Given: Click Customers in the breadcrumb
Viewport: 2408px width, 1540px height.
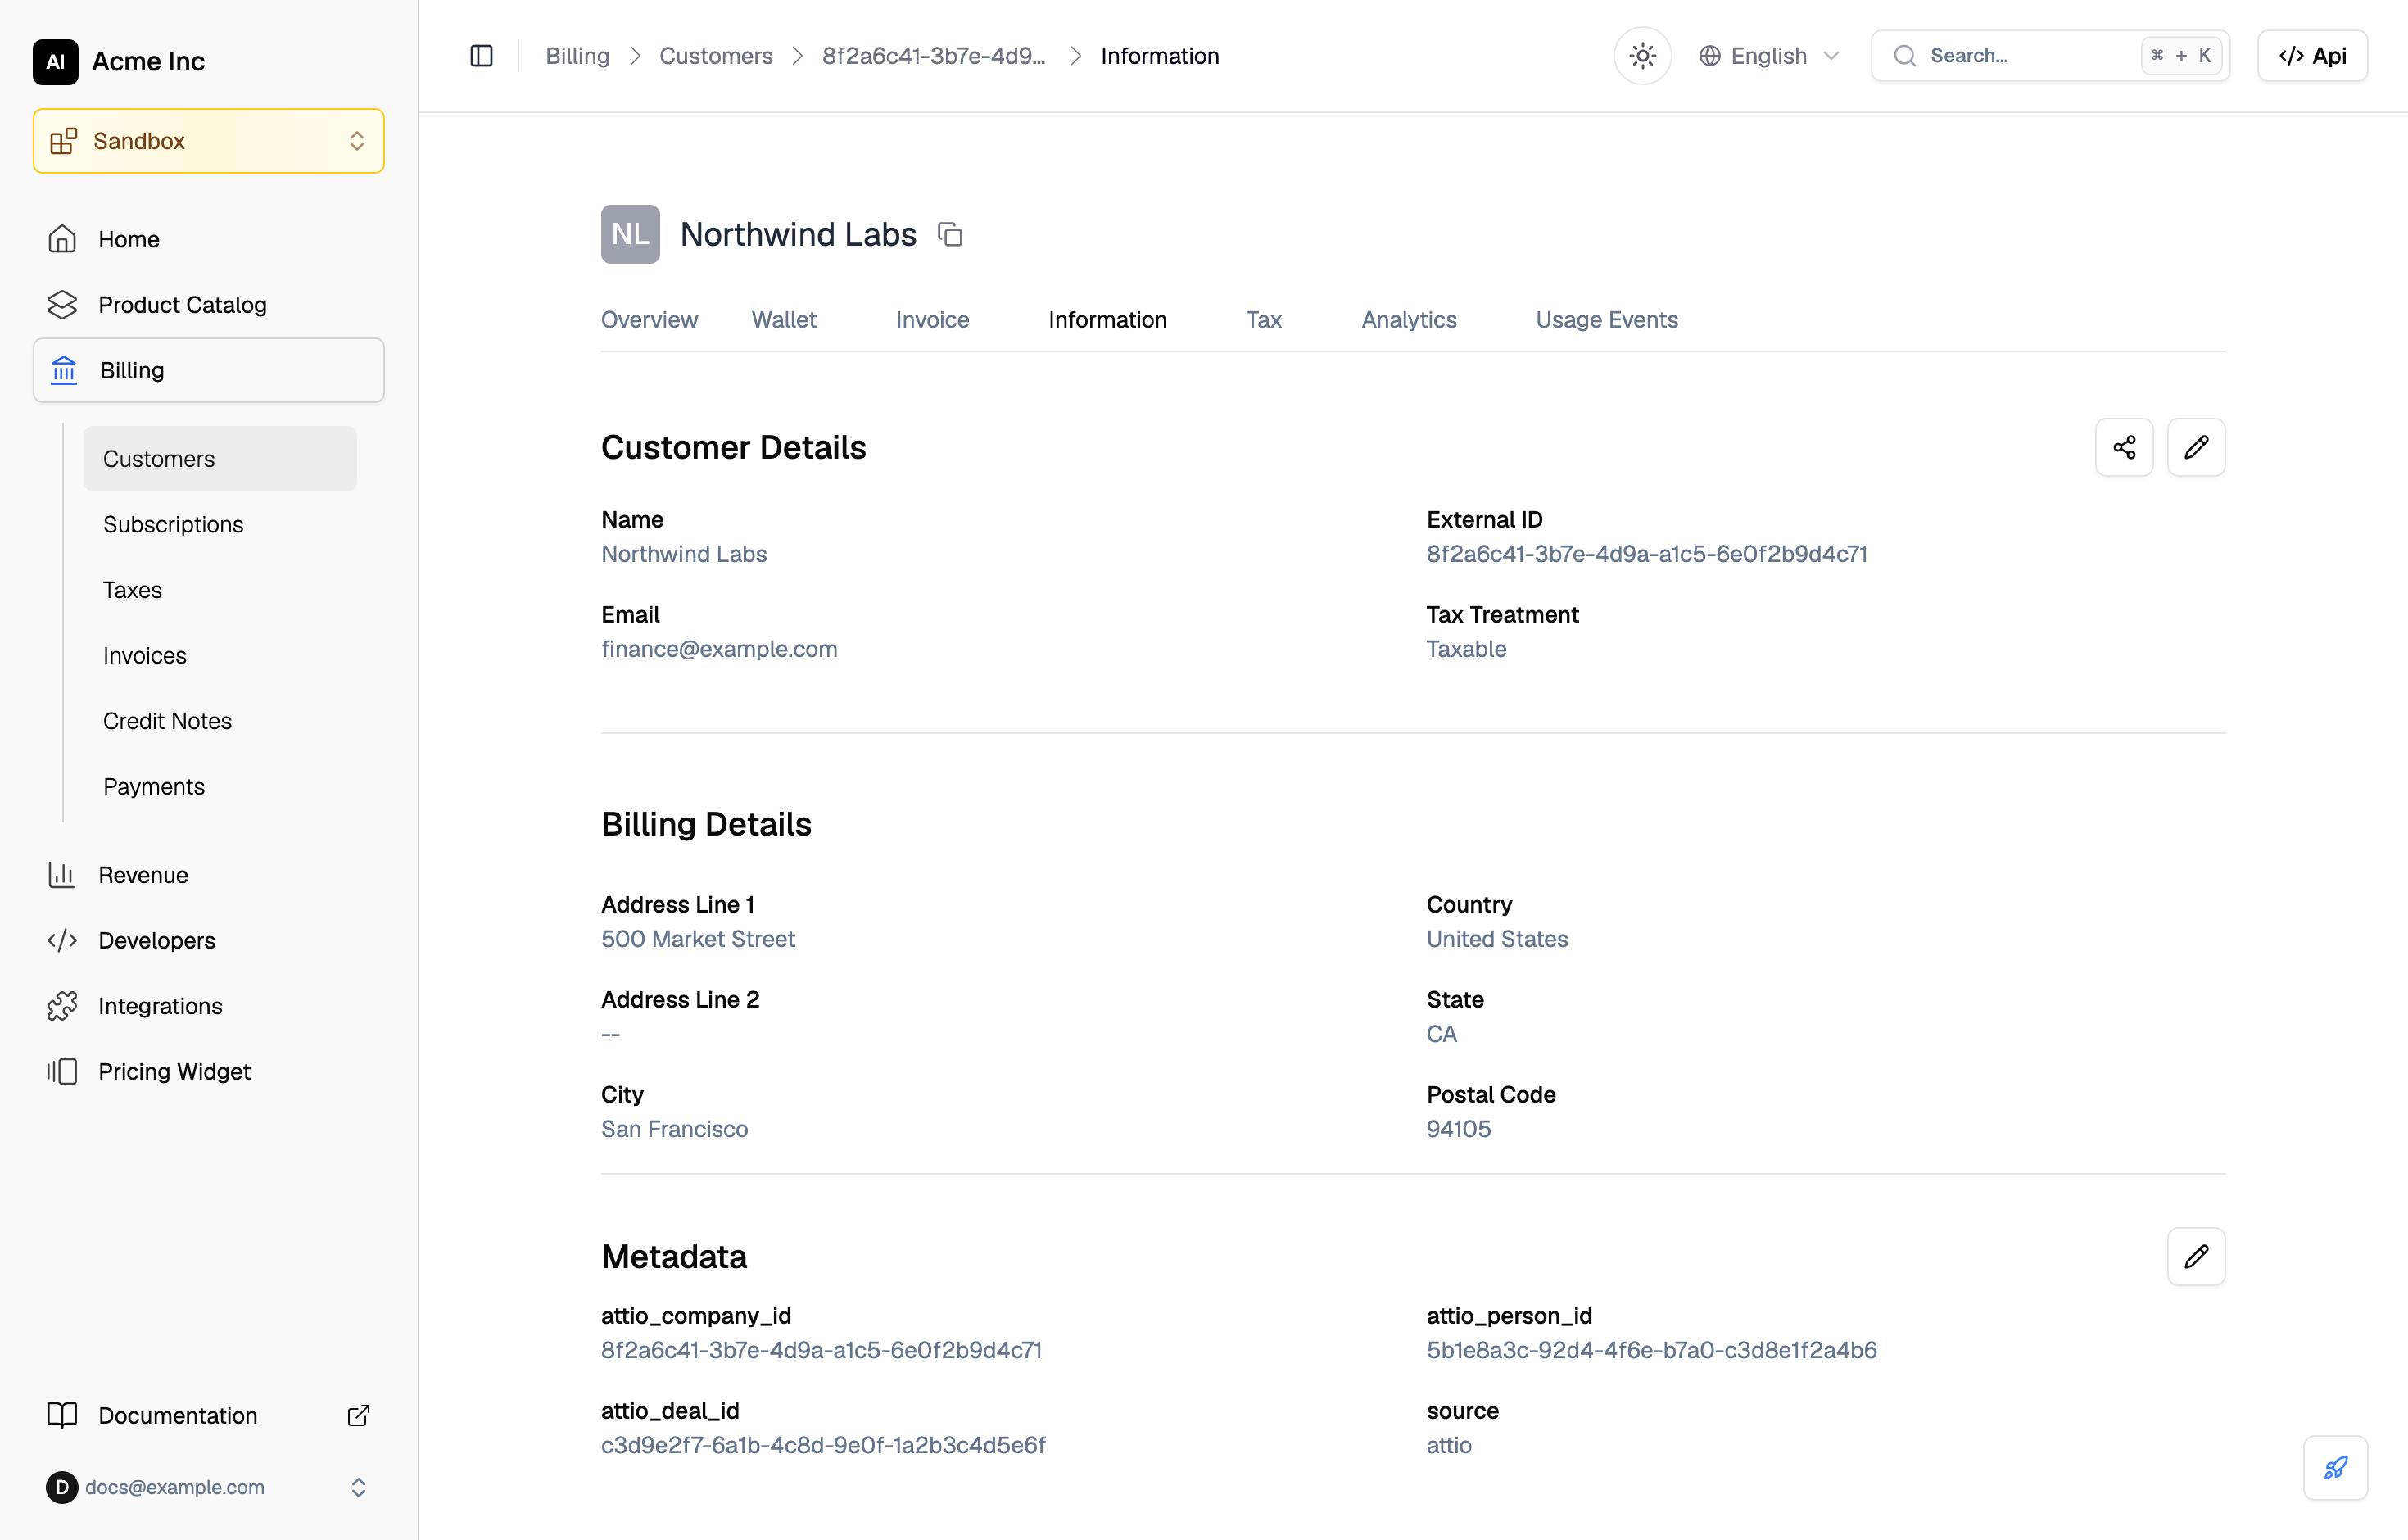Looking at the screenshot, I should point(716,56).
